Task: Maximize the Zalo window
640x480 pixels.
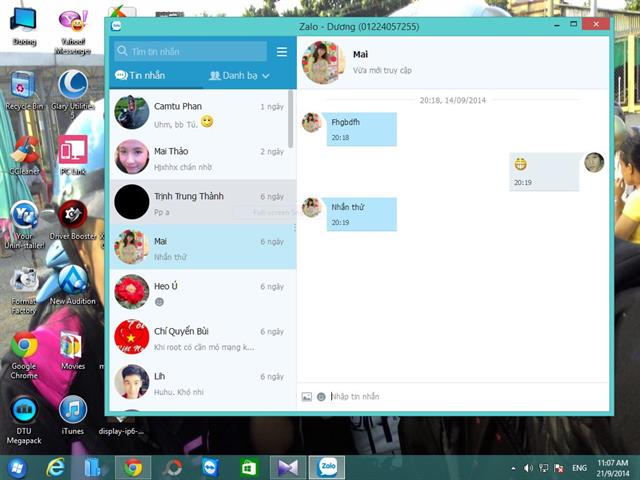Action: coord(573,24)
